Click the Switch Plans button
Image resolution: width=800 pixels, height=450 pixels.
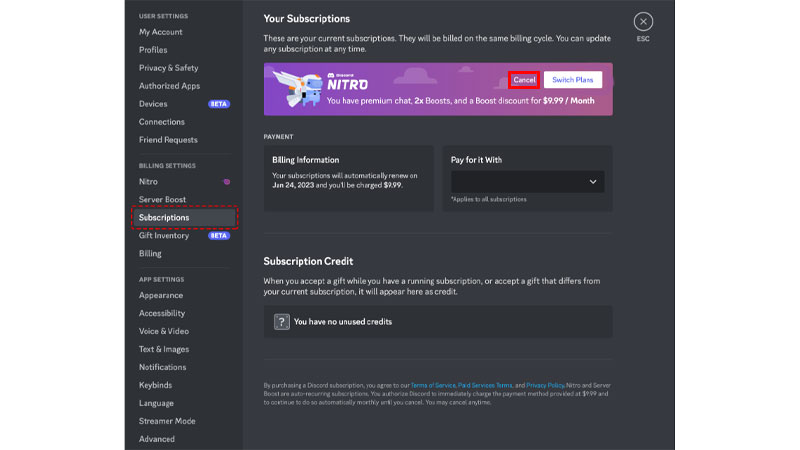click(572, 80)
